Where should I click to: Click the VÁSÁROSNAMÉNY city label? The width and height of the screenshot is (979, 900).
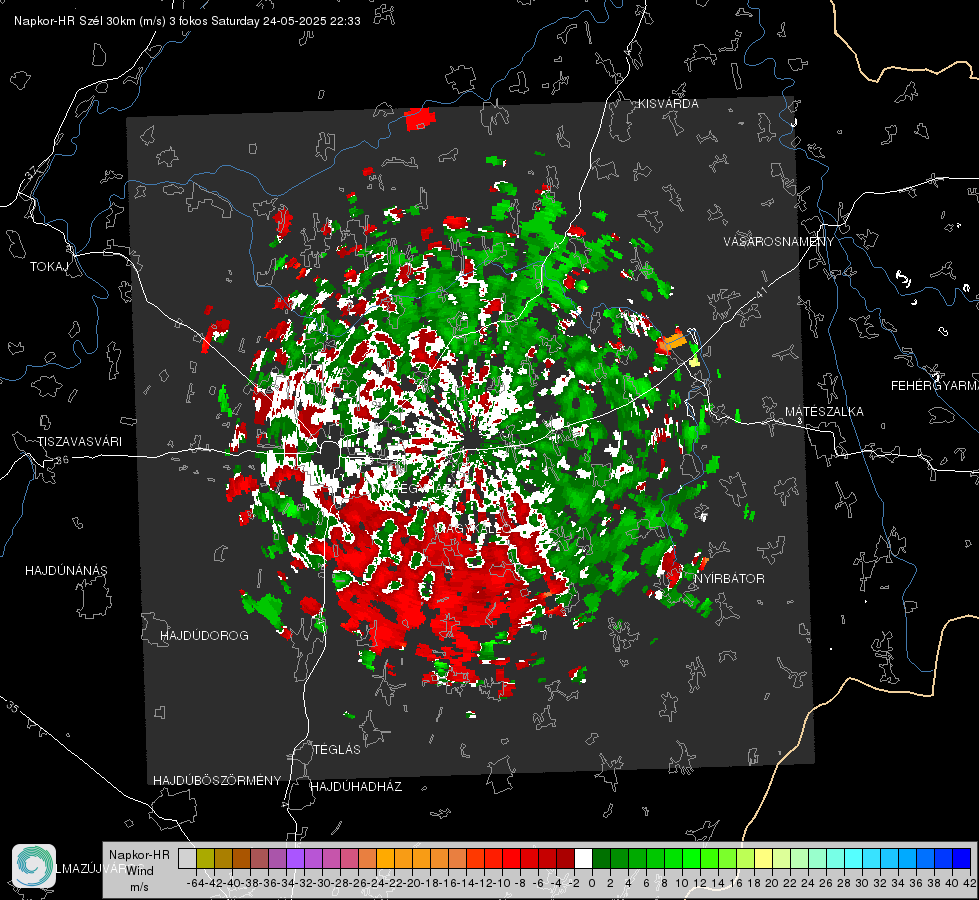click(x=779, y=242)
